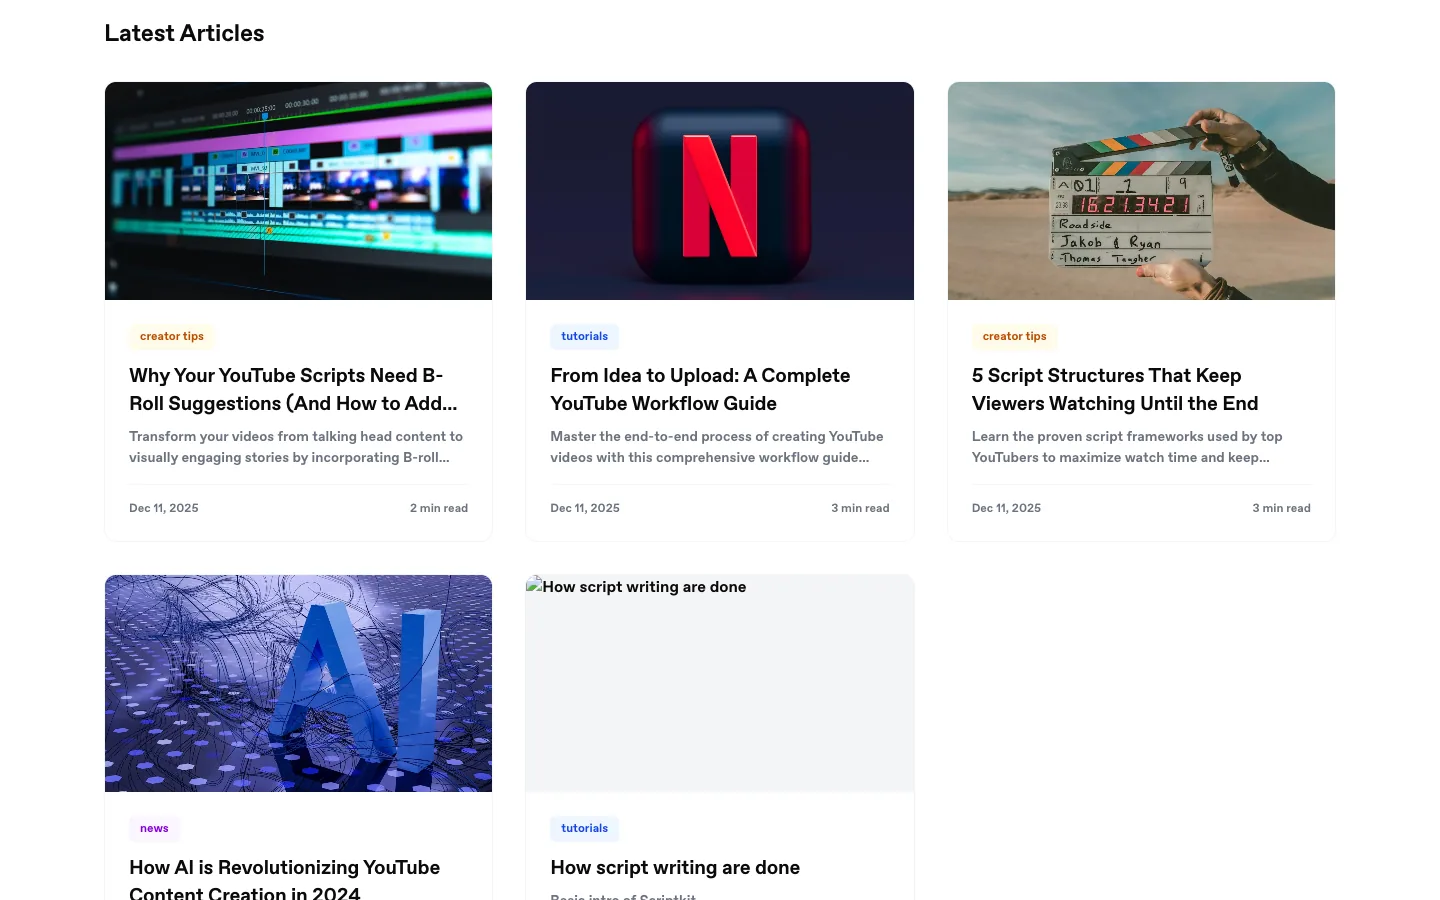Viewport: 1440px width, 900px height.
Task: Select creator tips tag on B-Roll article
Action: click(x=172, y=336)
